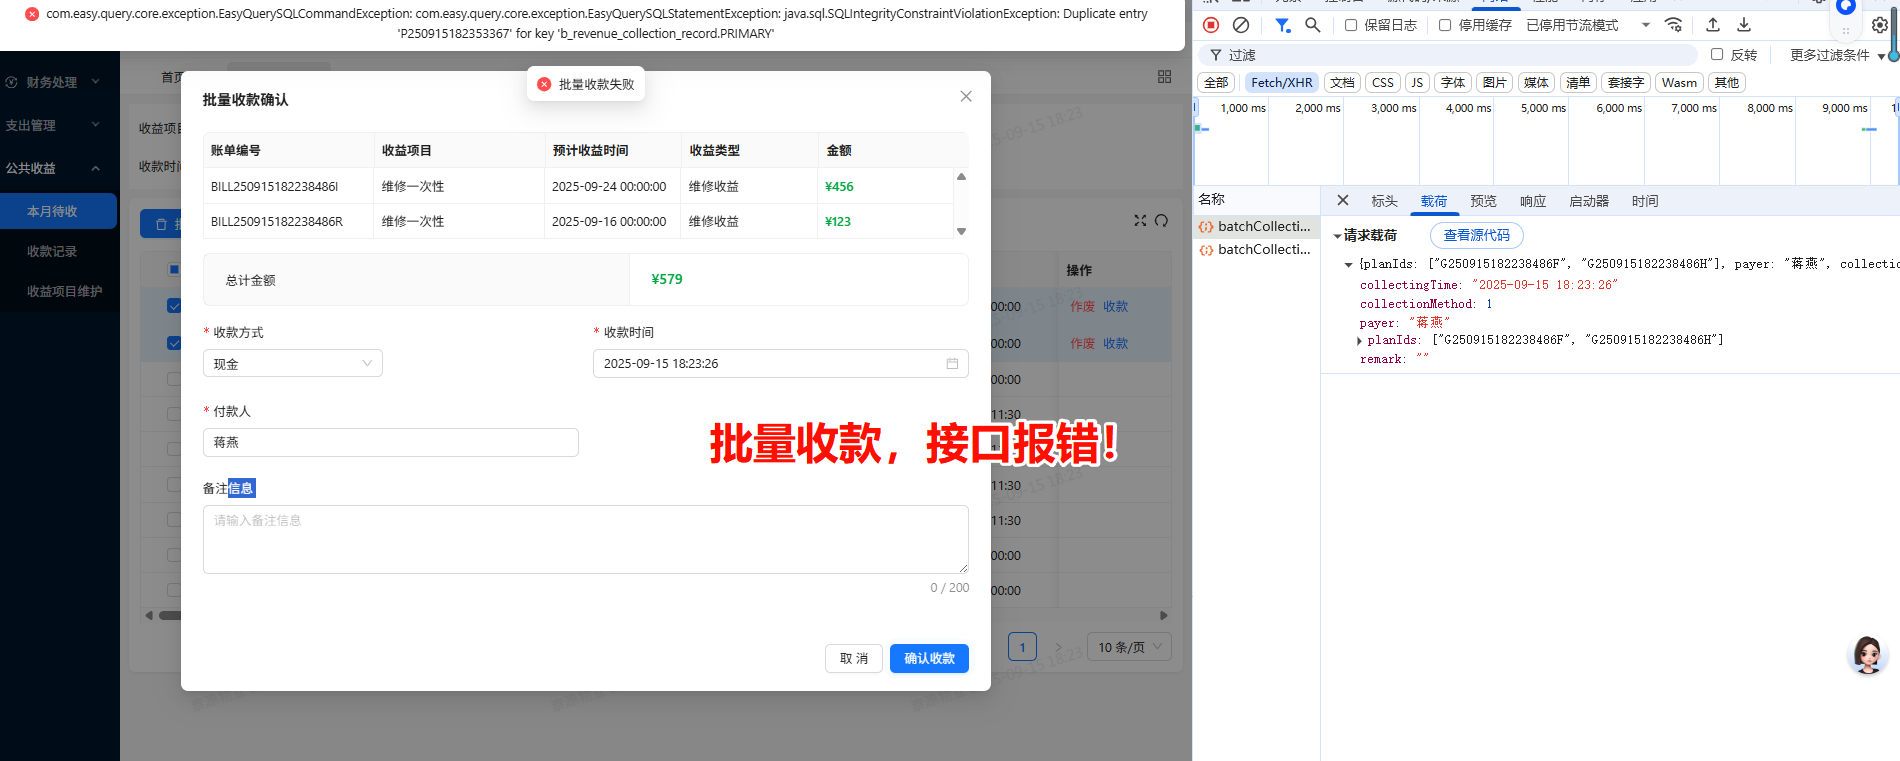The height and width of the screenshot is (761, 1900).
Task: Click fullscreen icon above the table
Action: pyautogui.click(x=1140, y=220)
